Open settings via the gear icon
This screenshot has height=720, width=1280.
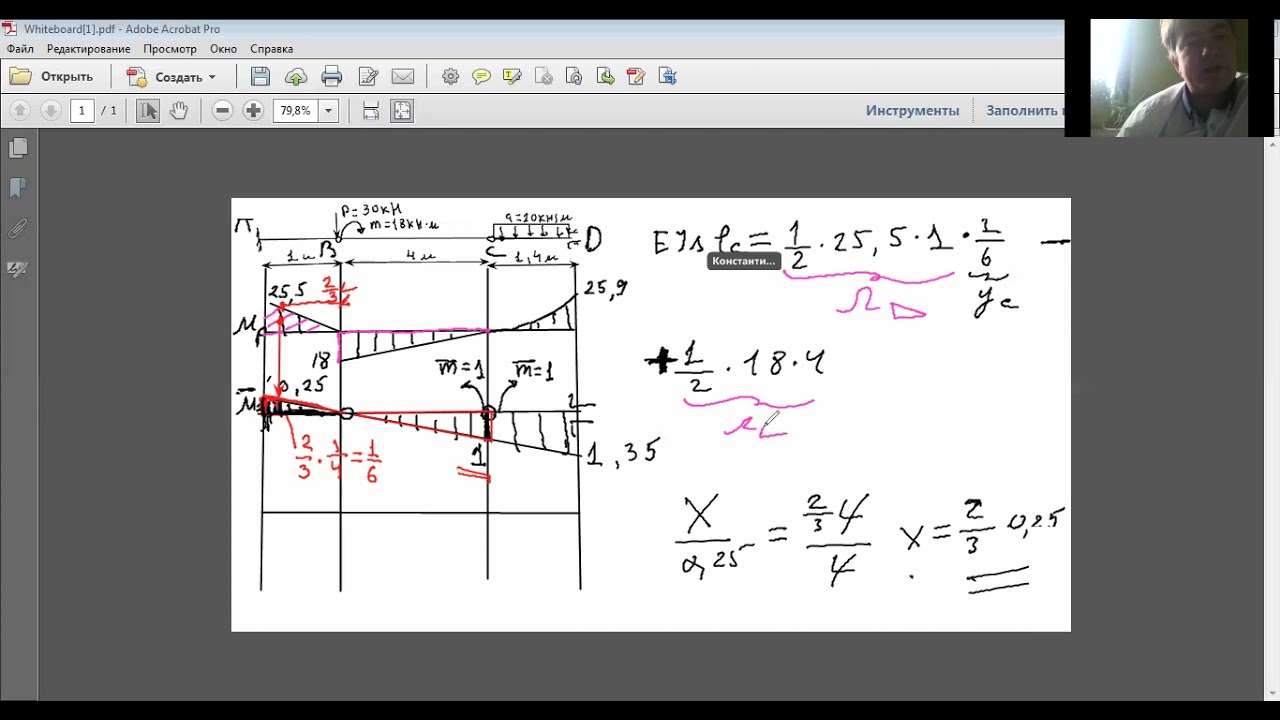(x=451, y=77)
